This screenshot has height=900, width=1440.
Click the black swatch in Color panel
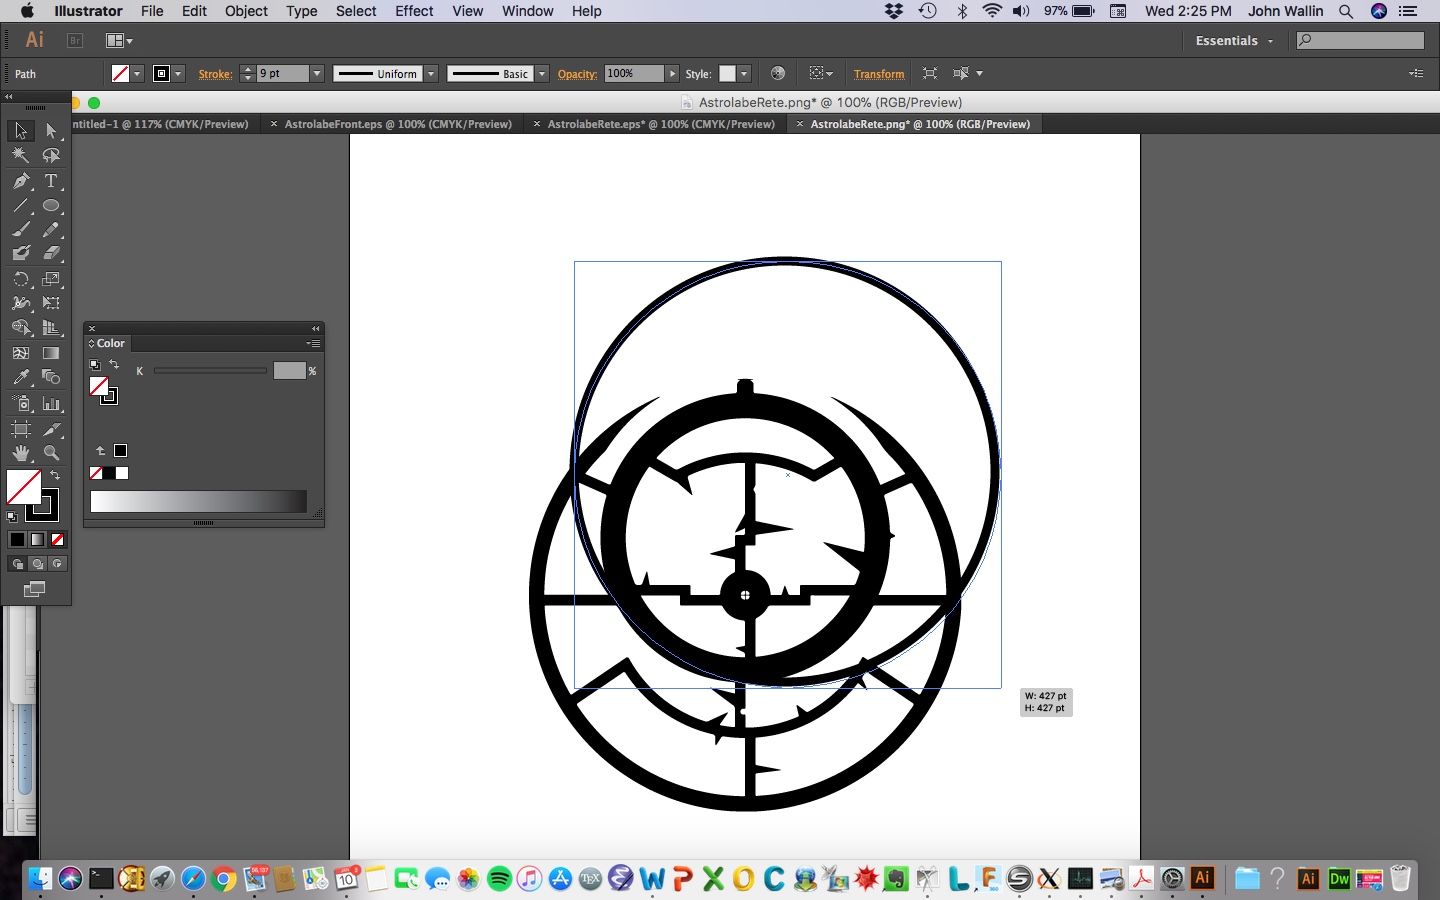pyautogui.click(x=109, y=473)
